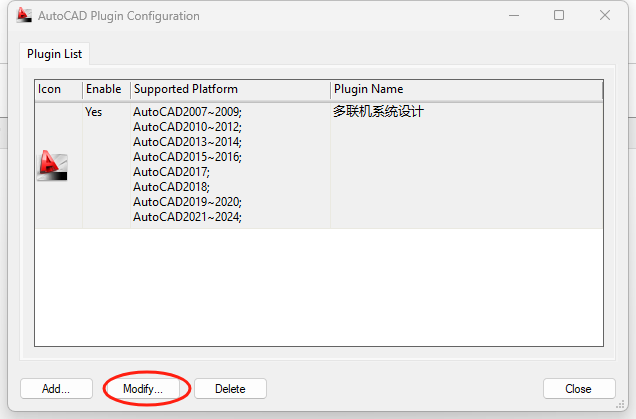
Task: Close the window using the title bar X
Action: [605, 16]
